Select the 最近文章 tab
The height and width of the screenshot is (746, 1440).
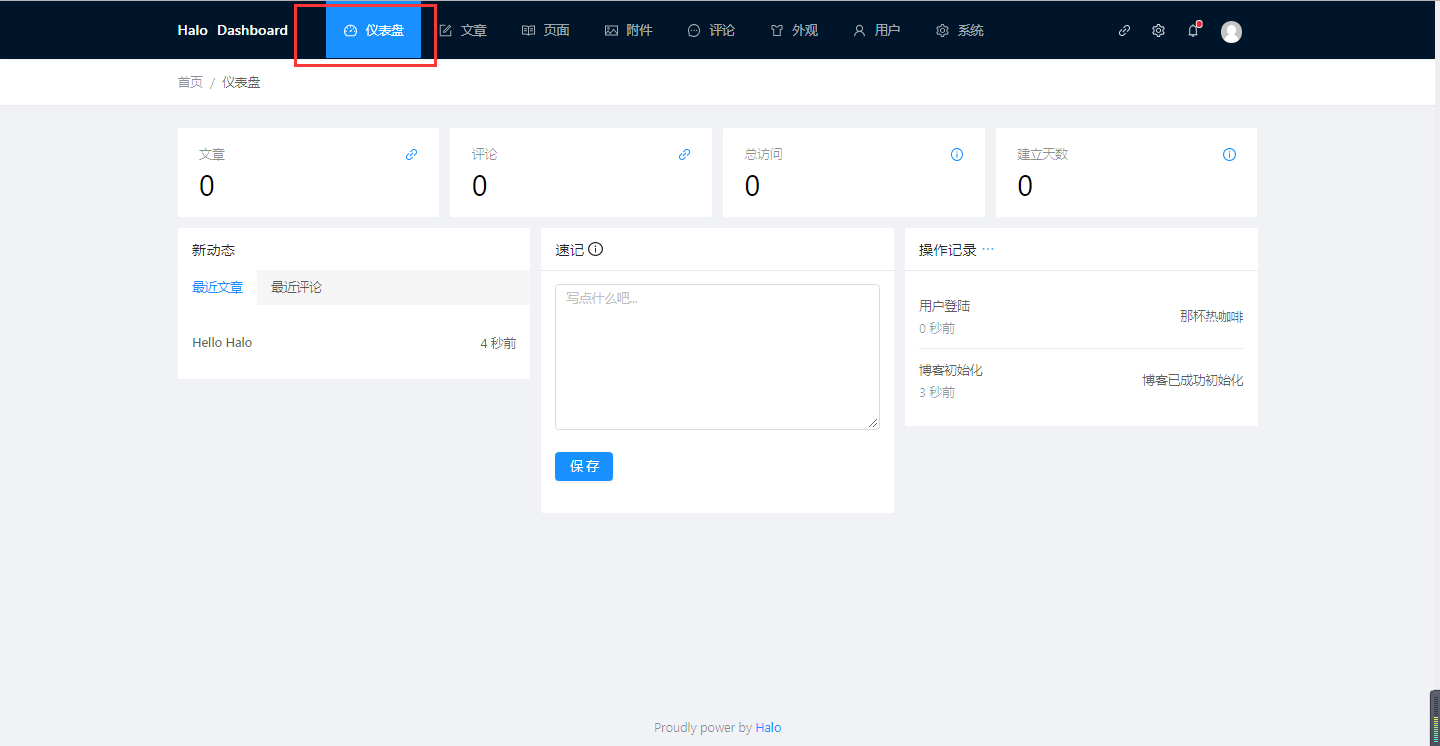pyautogui.click(x=218, y=287)
